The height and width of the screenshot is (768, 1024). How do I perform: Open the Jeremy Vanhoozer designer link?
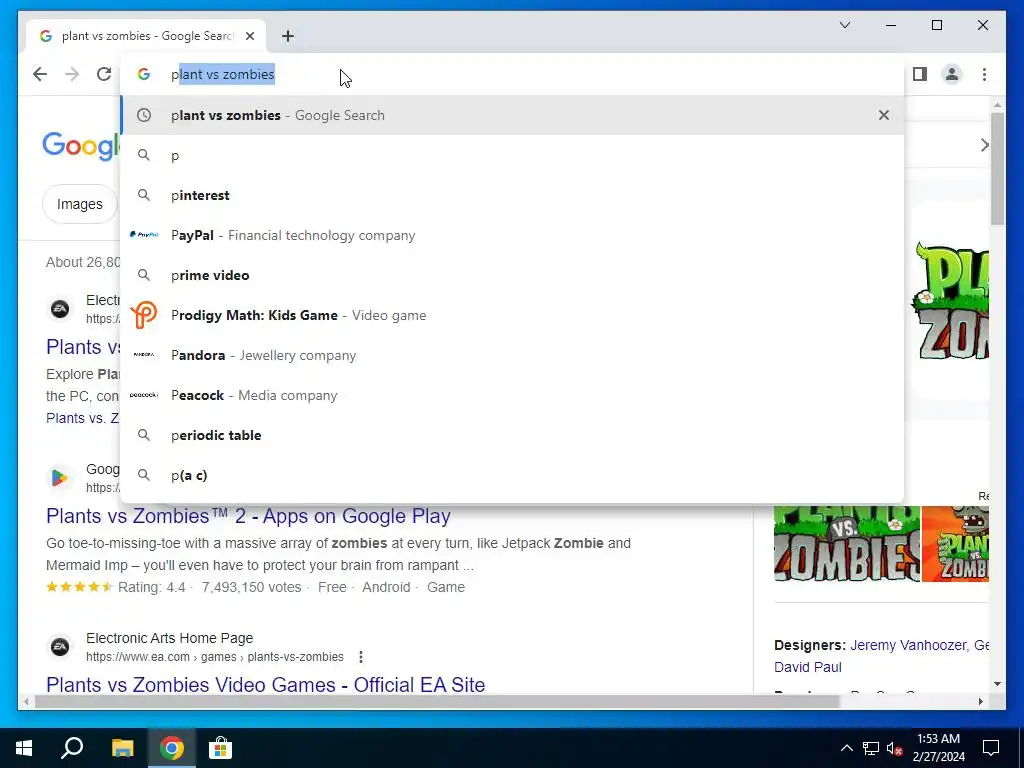(x=908, y=645)
